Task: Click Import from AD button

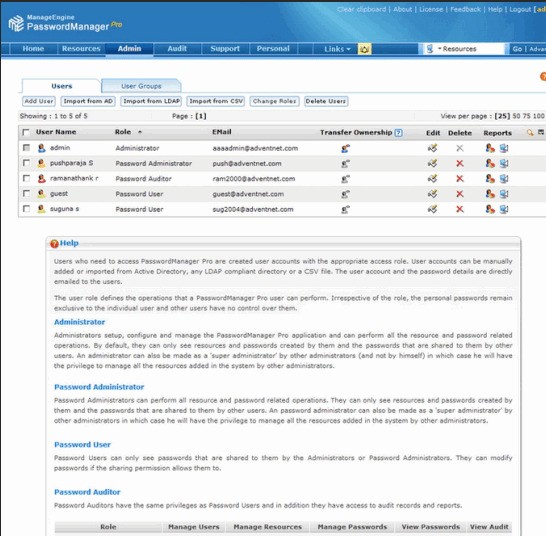Action: [x=88, y=101]
